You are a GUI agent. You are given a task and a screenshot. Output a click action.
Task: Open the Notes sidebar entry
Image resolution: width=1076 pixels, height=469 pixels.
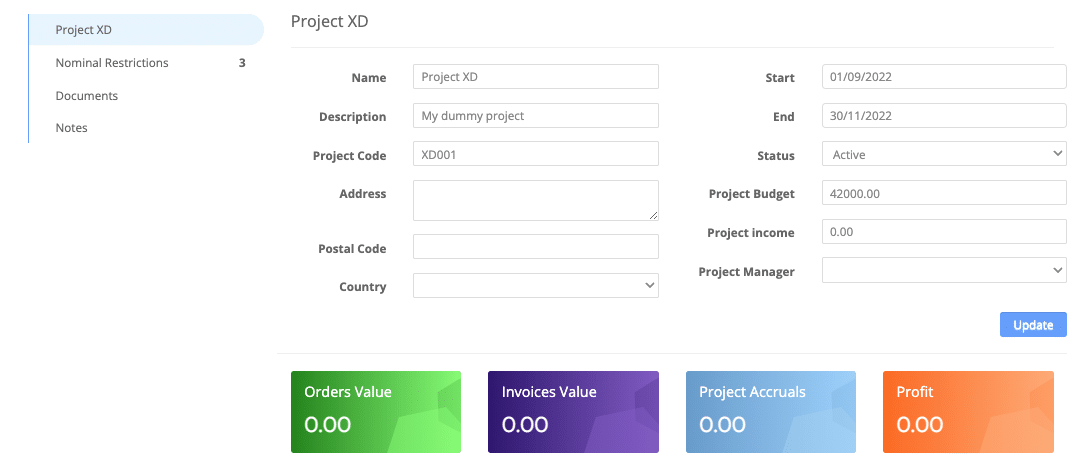coord(145,128)
